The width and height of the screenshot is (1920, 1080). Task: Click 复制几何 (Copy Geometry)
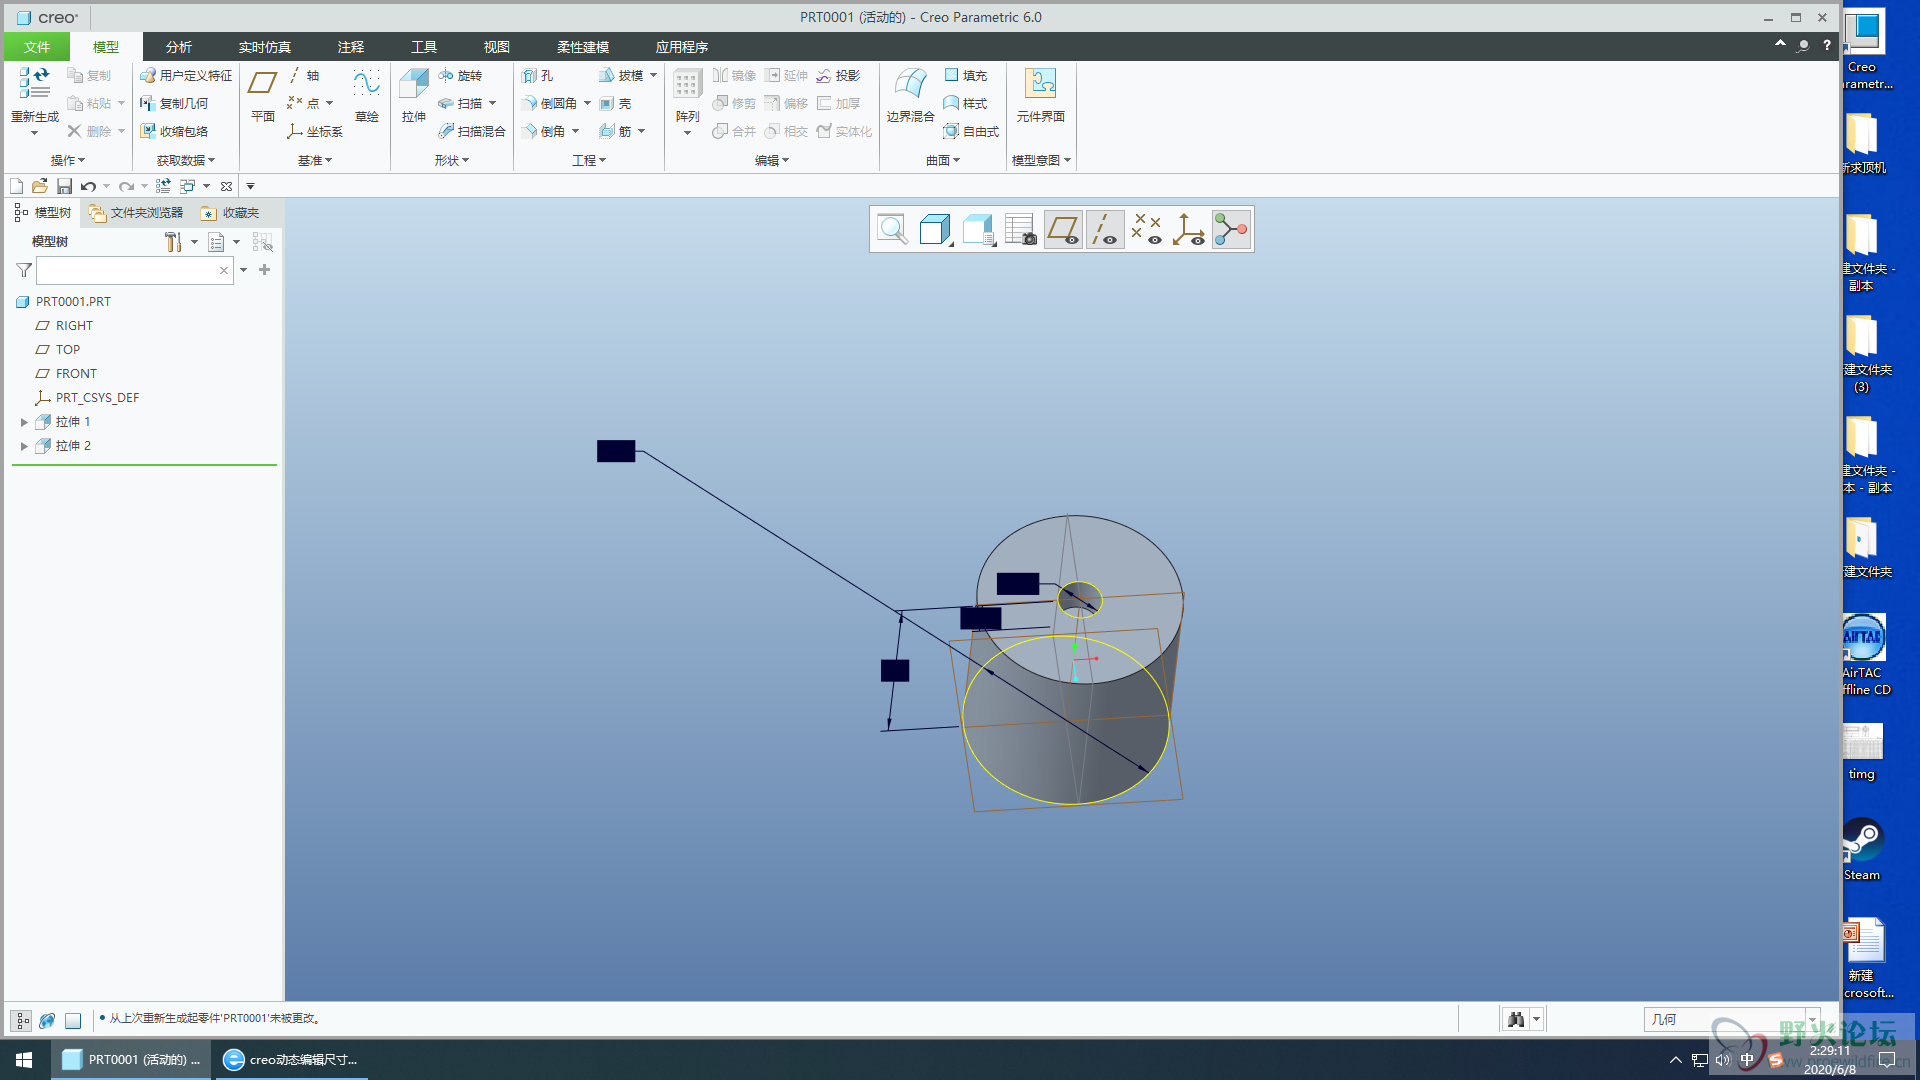coord(174,103)
